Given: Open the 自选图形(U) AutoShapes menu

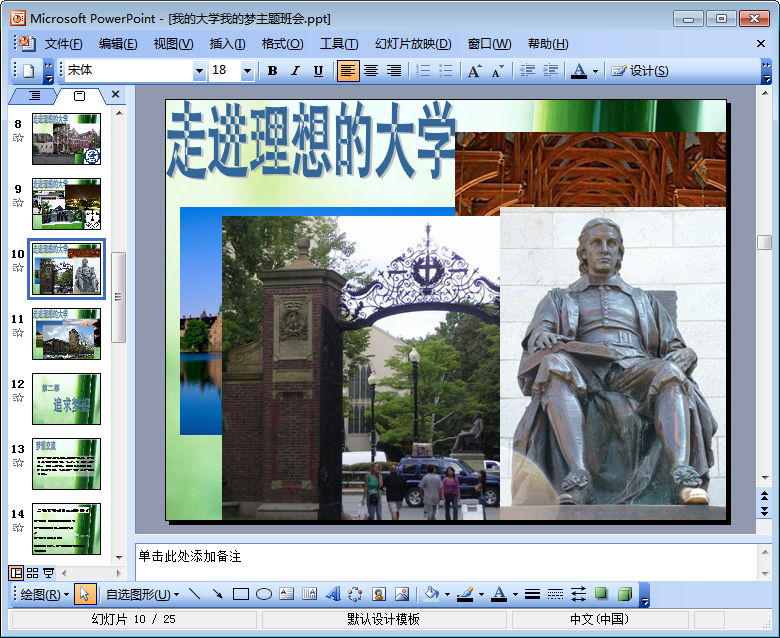Looking at the screenshot, I should pos(142,594).
